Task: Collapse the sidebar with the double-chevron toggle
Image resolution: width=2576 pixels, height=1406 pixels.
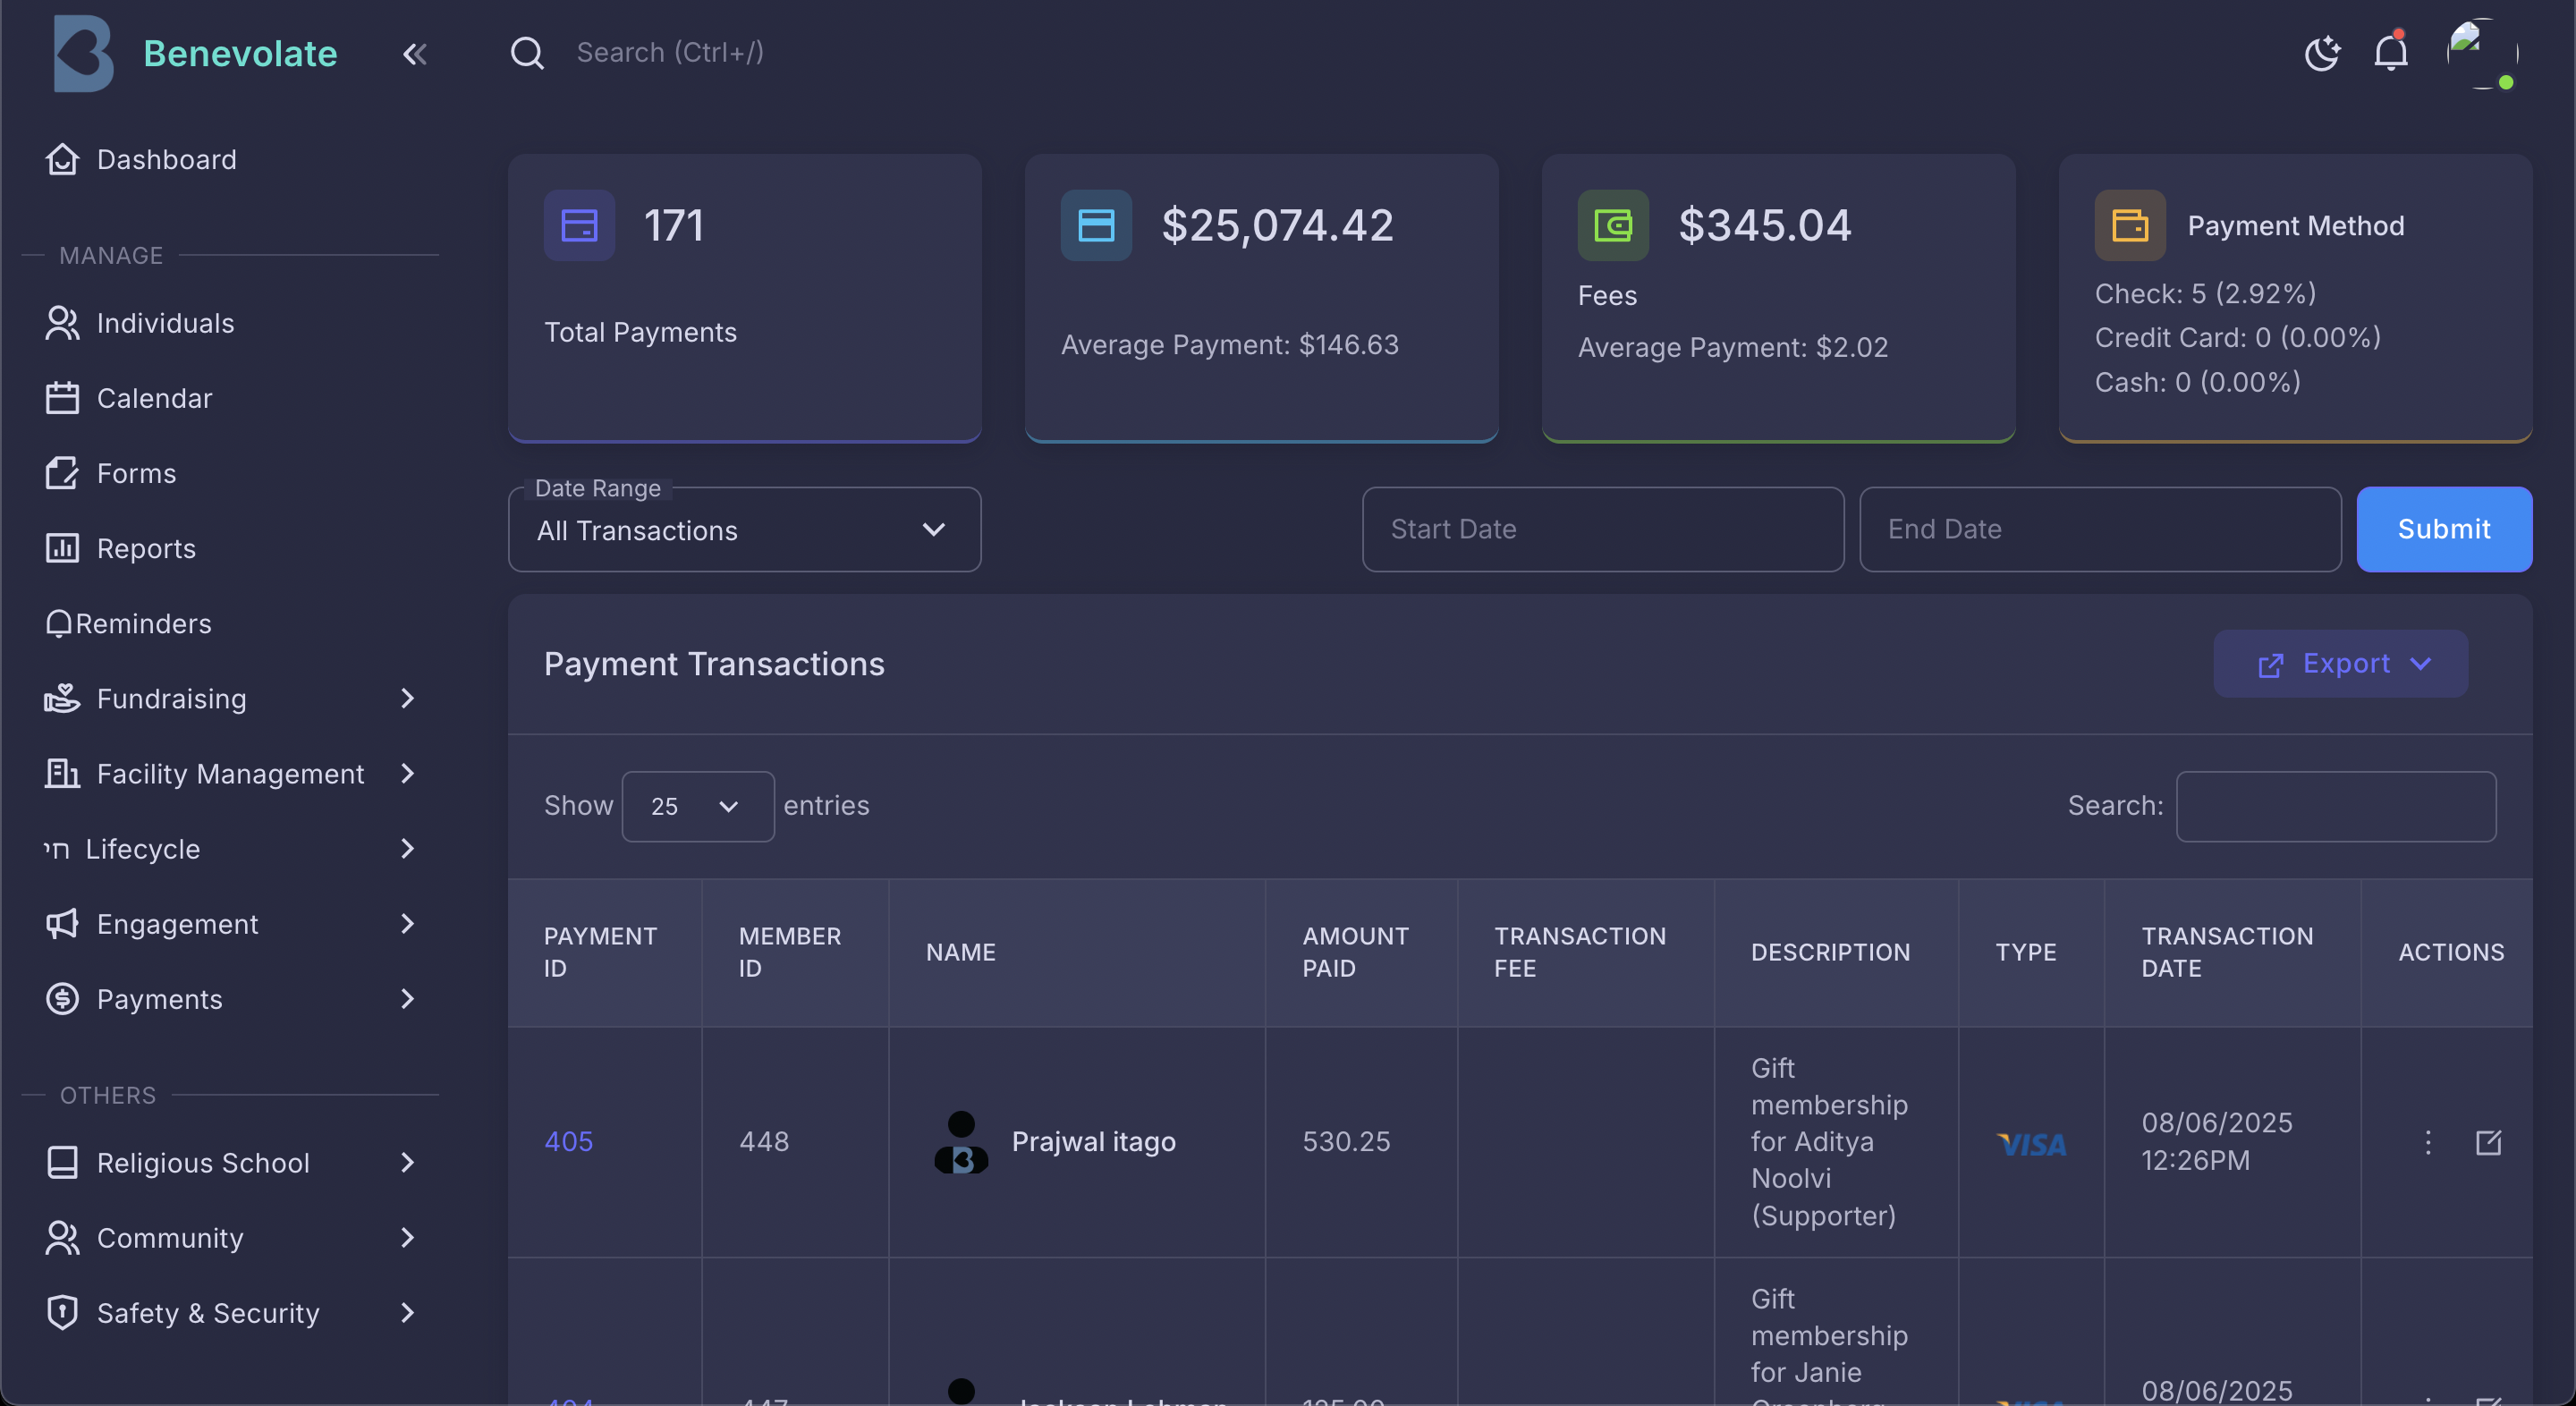Action: tap(414, 54)
